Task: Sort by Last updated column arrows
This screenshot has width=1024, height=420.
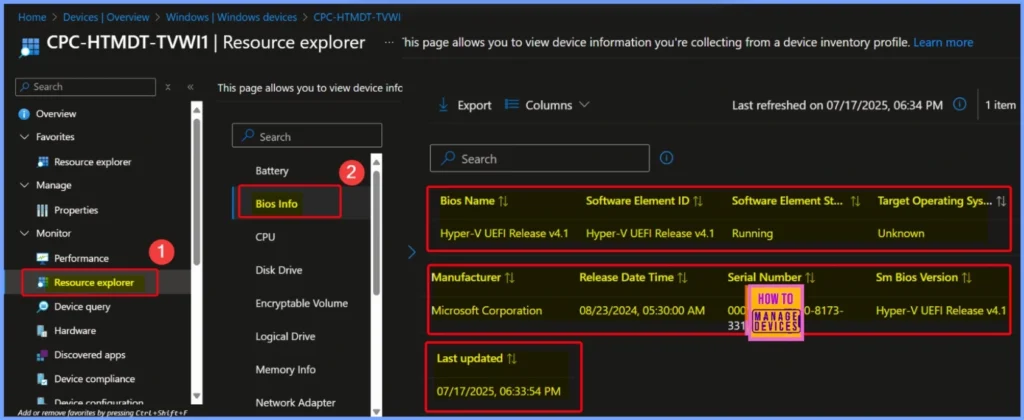Action: (511, 359)
